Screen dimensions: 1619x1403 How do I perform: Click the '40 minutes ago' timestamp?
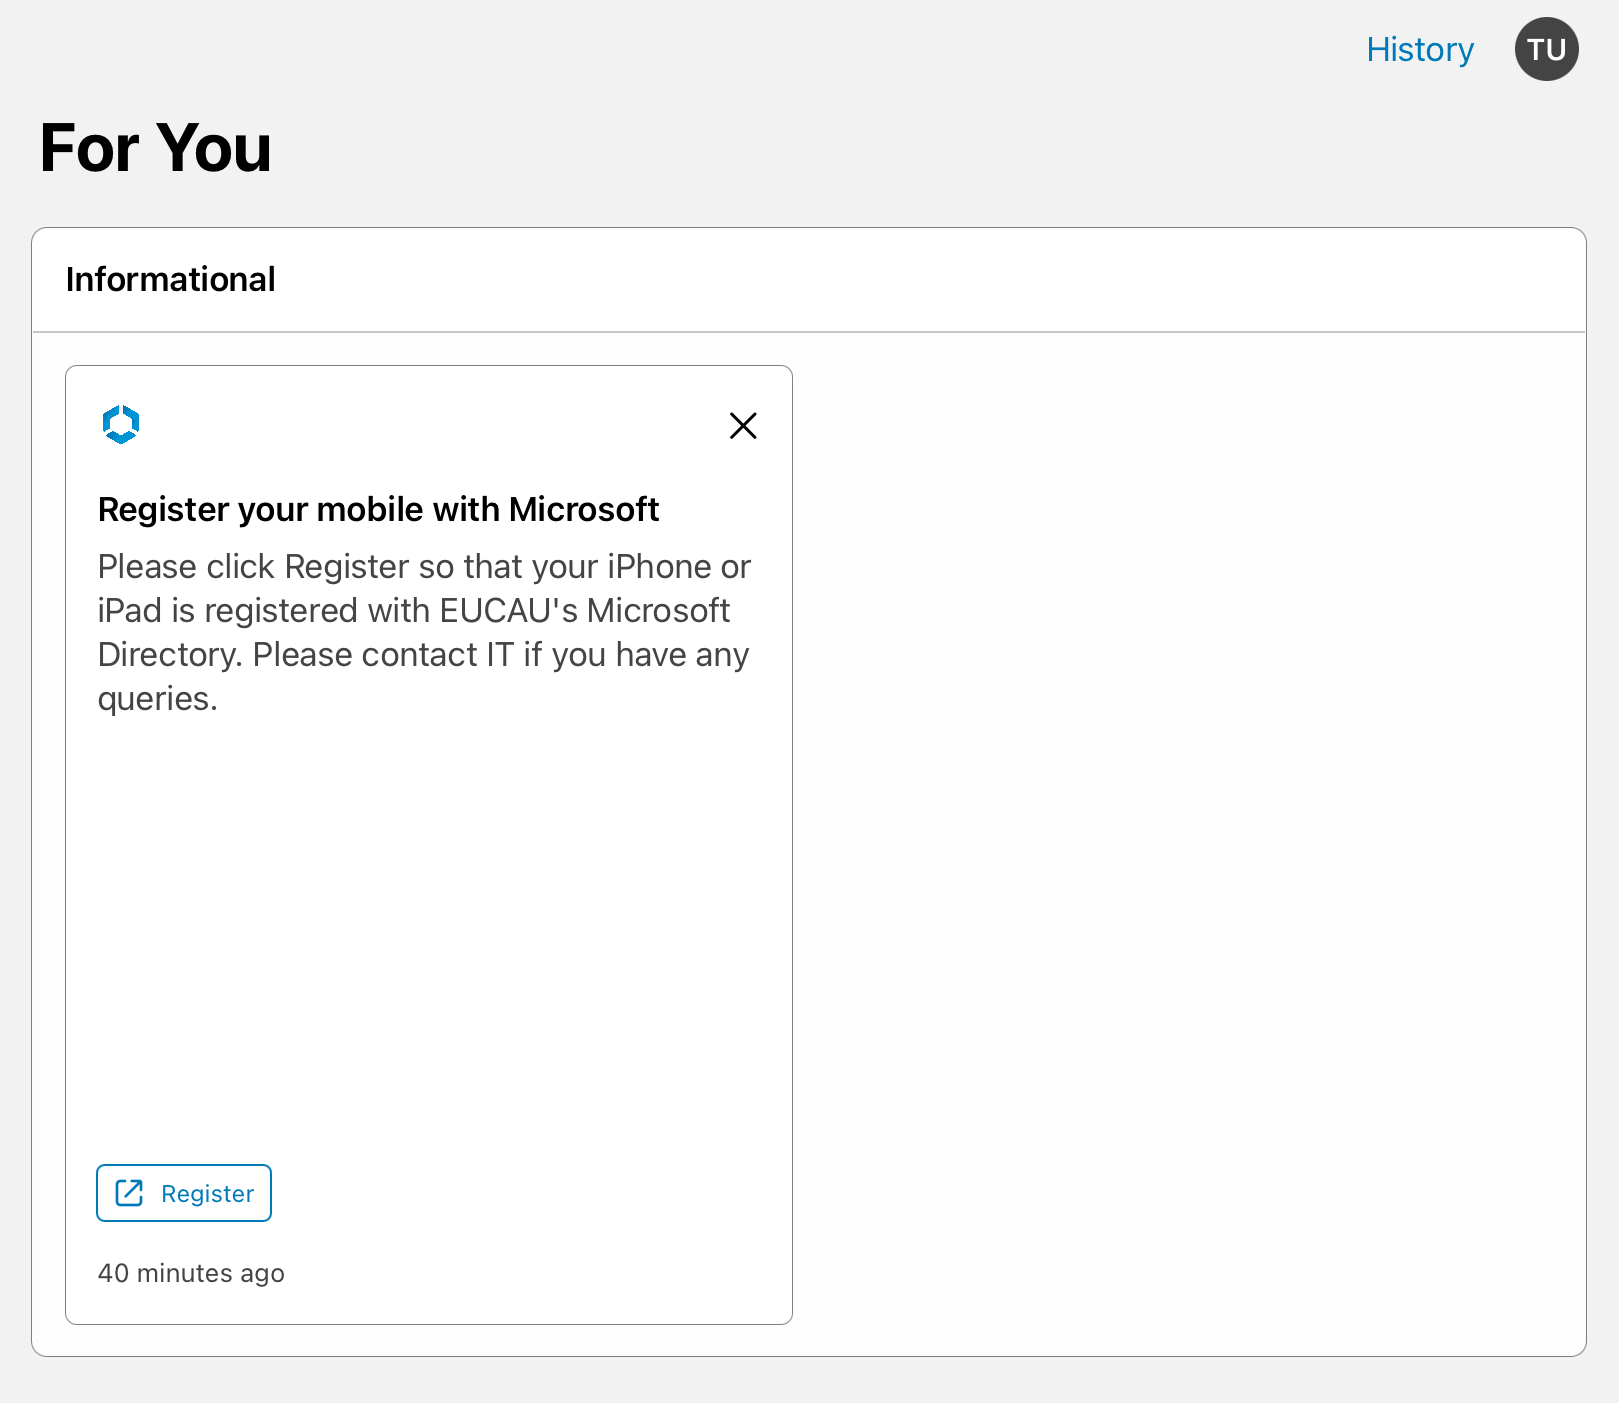191,1273
